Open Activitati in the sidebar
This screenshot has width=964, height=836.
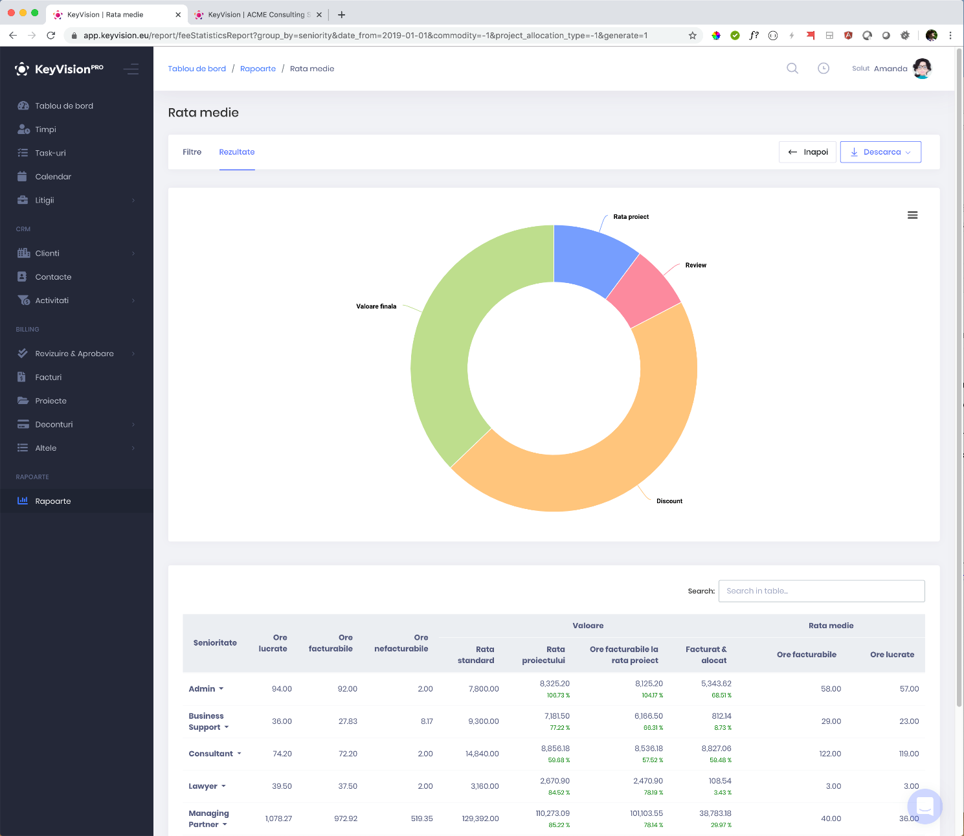tap(52, 301)
